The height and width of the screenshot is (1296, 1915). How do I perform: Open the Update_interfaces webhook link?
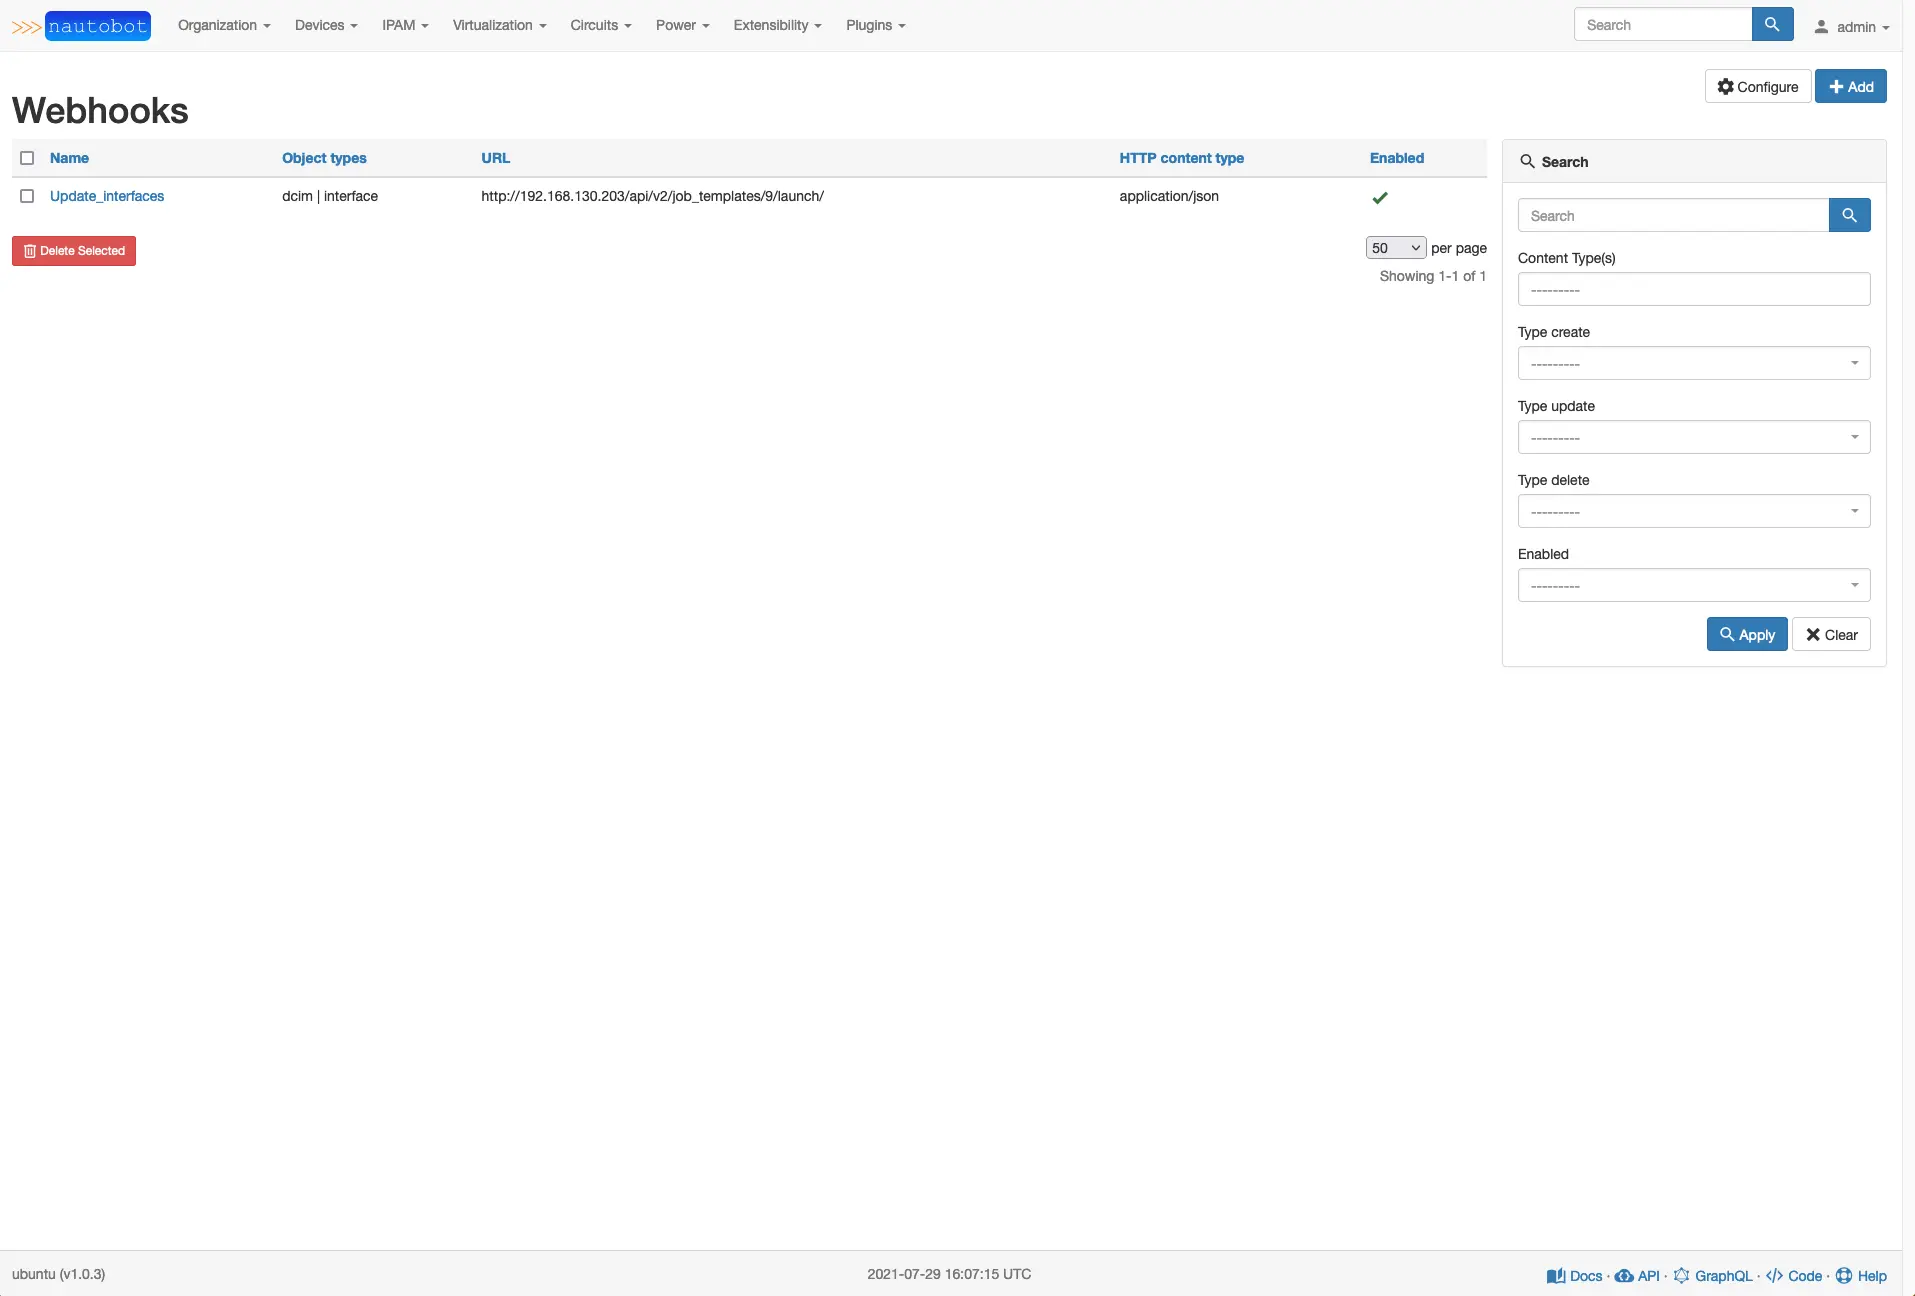(x=107, y=196)
